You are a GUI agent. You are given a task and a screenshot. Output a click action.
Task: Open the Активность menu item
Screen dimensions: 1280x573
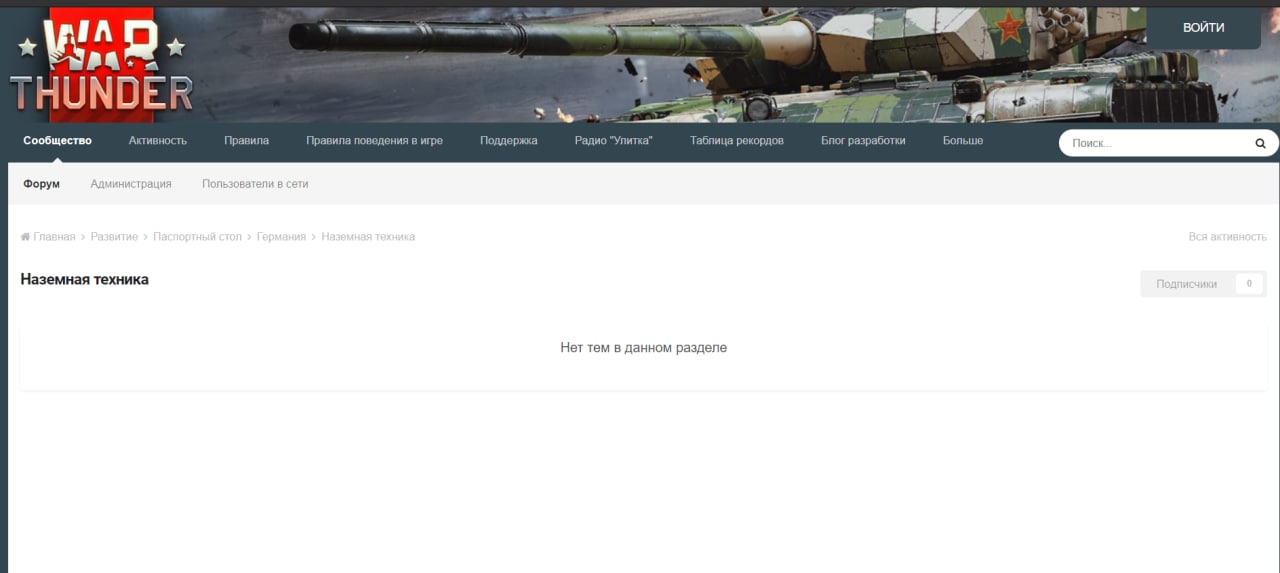pos(158,141)
